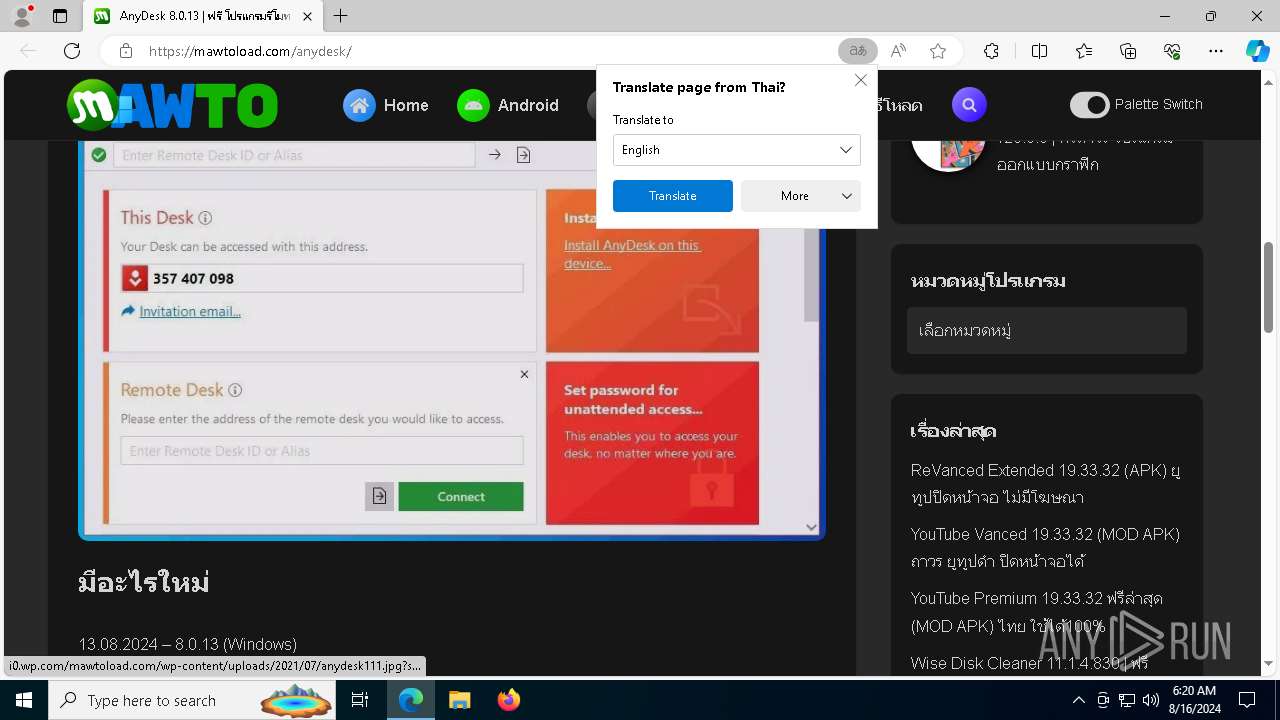Open the taskbar clock showing 6:20 AM
This screenshot has width=1280, height=720.
(1193, 700)
